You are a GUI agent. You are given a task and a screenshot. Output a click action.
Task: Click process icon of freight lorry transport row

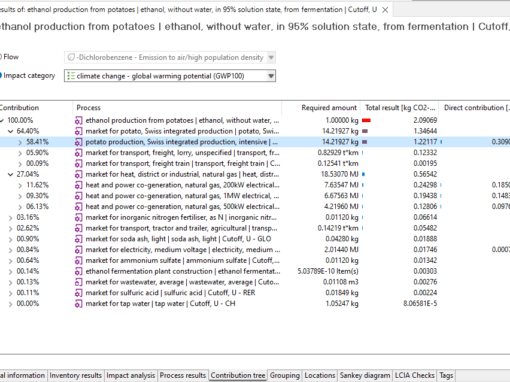tap(78, 153)
